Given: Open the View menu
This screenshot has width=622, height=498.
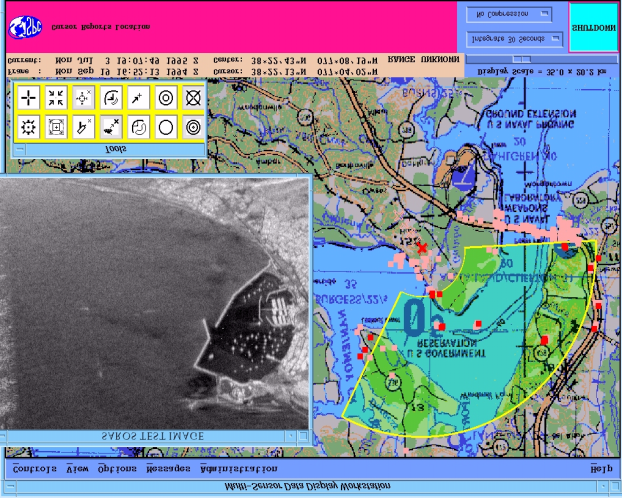Looking at the screenshot, I should (77, 469).
